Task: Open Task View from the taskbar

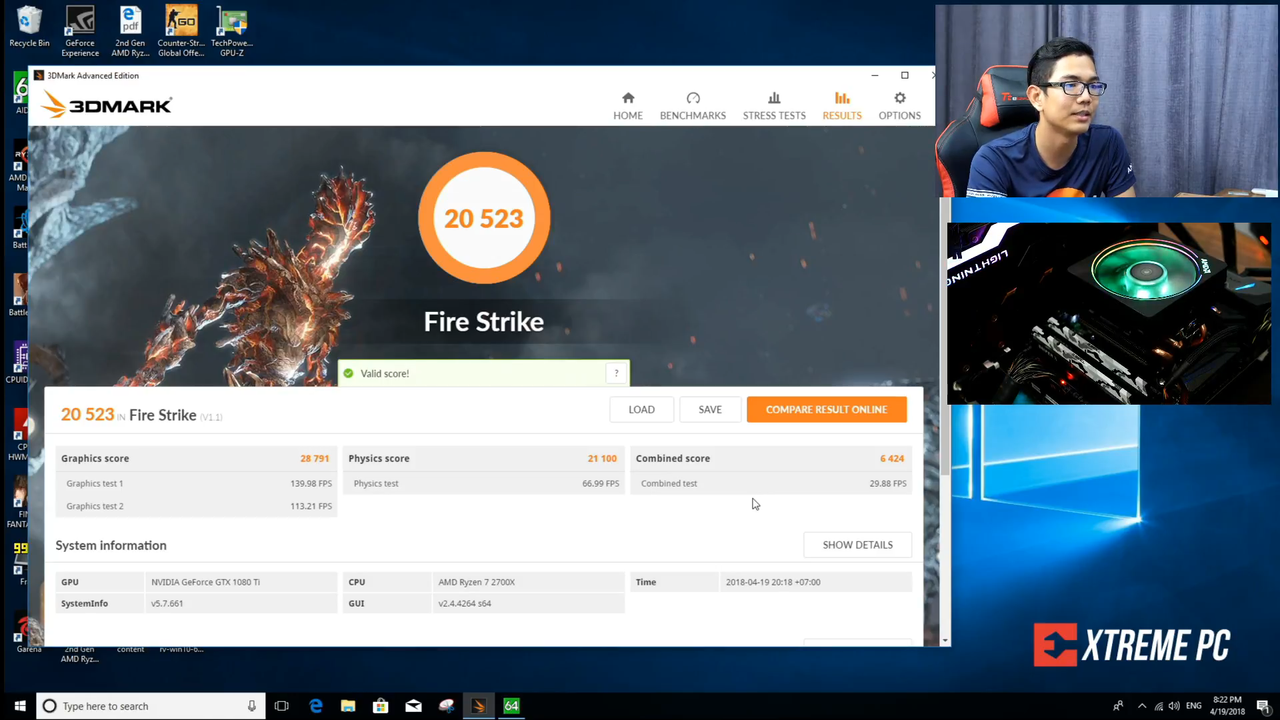Action: coord(281,706)
